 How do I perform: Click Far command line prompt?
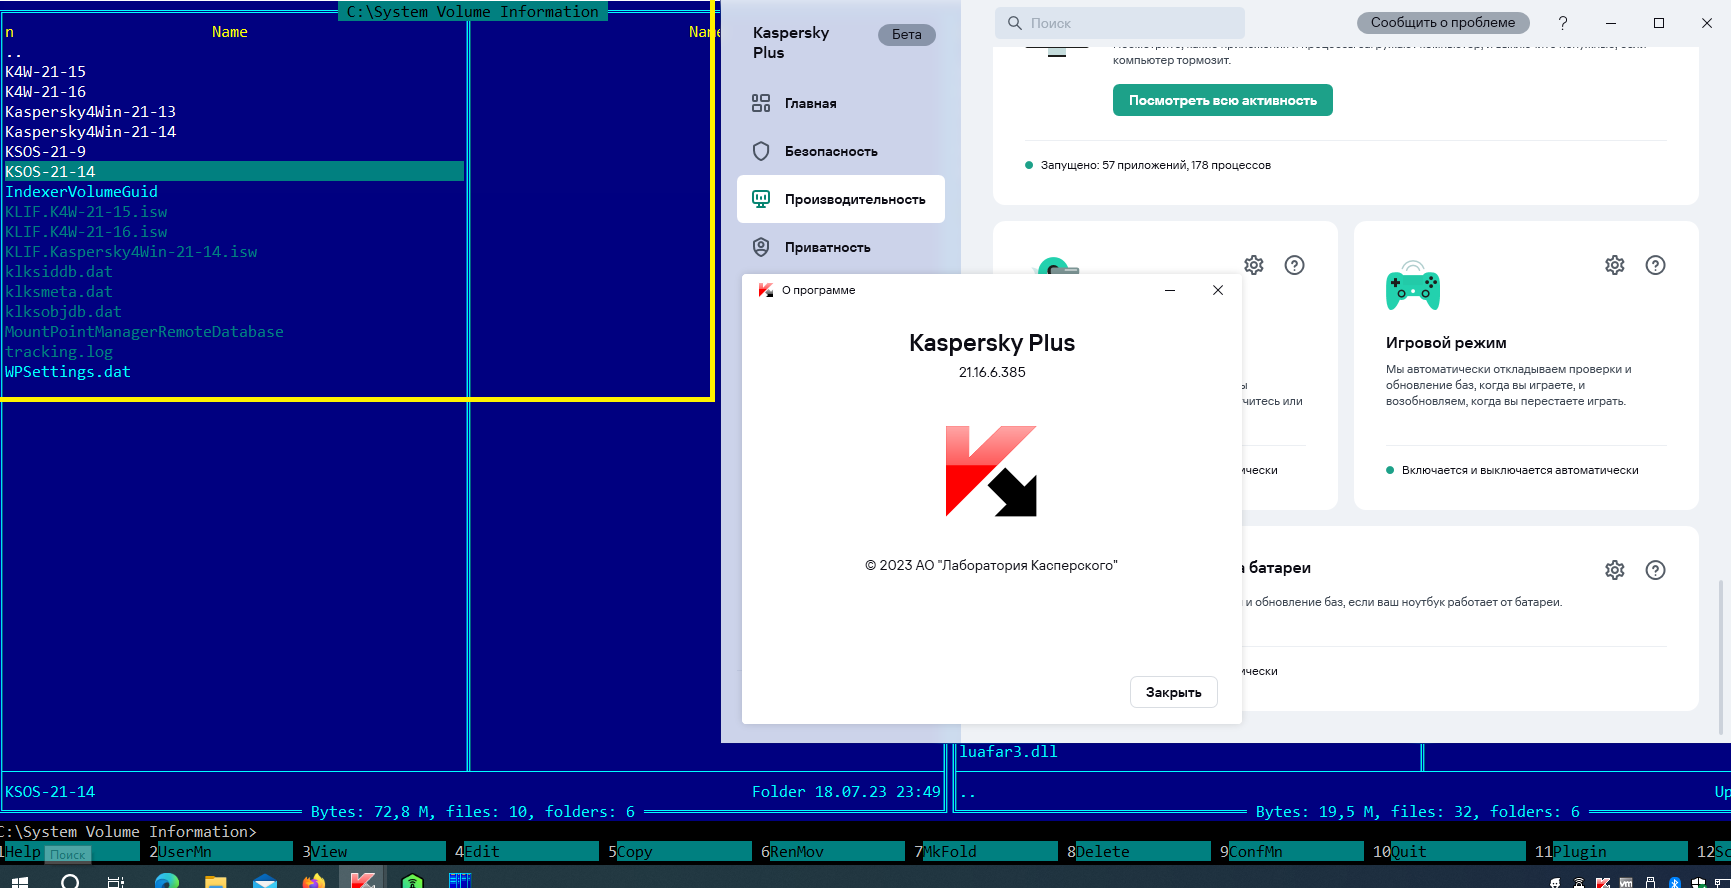128,832
